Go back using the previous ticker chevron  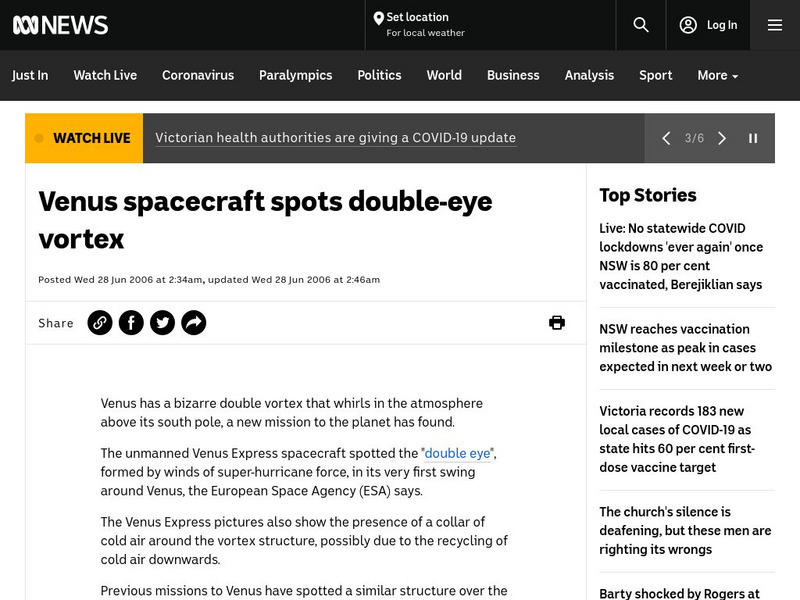[x=666, y=138]
